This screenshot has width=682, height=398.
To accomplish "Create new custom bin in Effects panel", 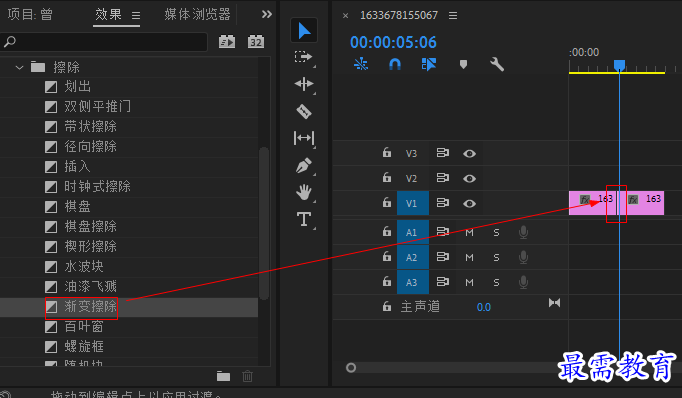I will pyautogui.click(x=224, y=376).
